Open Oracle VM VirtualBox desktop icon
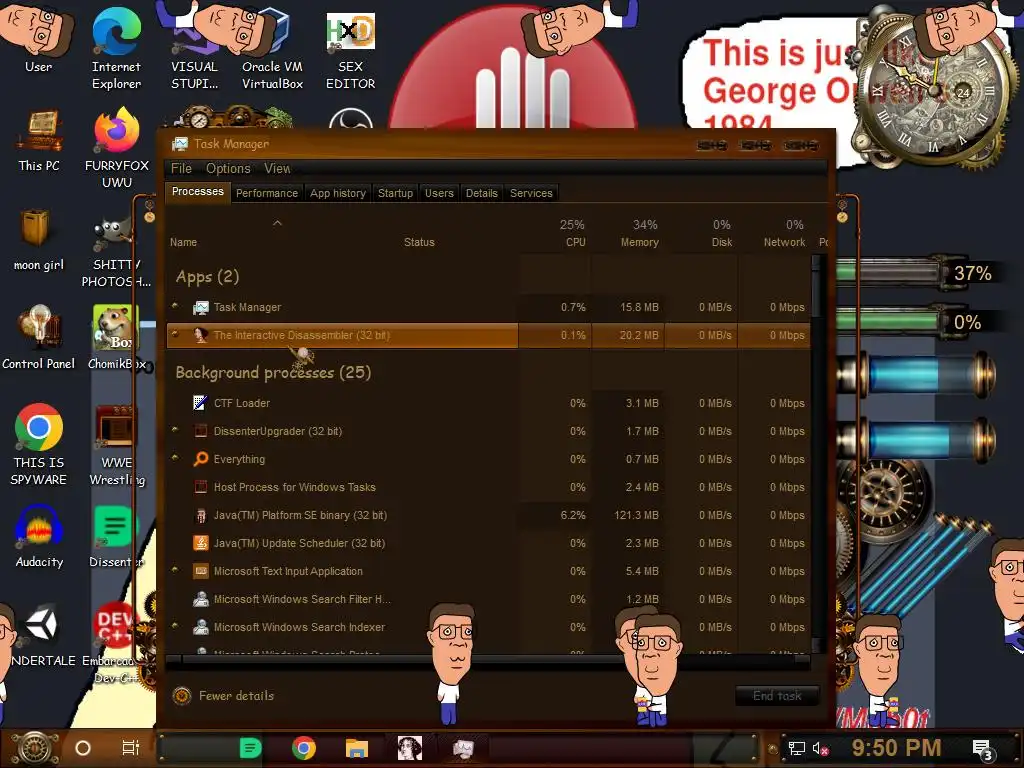Image resolution: width=1024 pixels, height=768 pixels. point(272,51)
